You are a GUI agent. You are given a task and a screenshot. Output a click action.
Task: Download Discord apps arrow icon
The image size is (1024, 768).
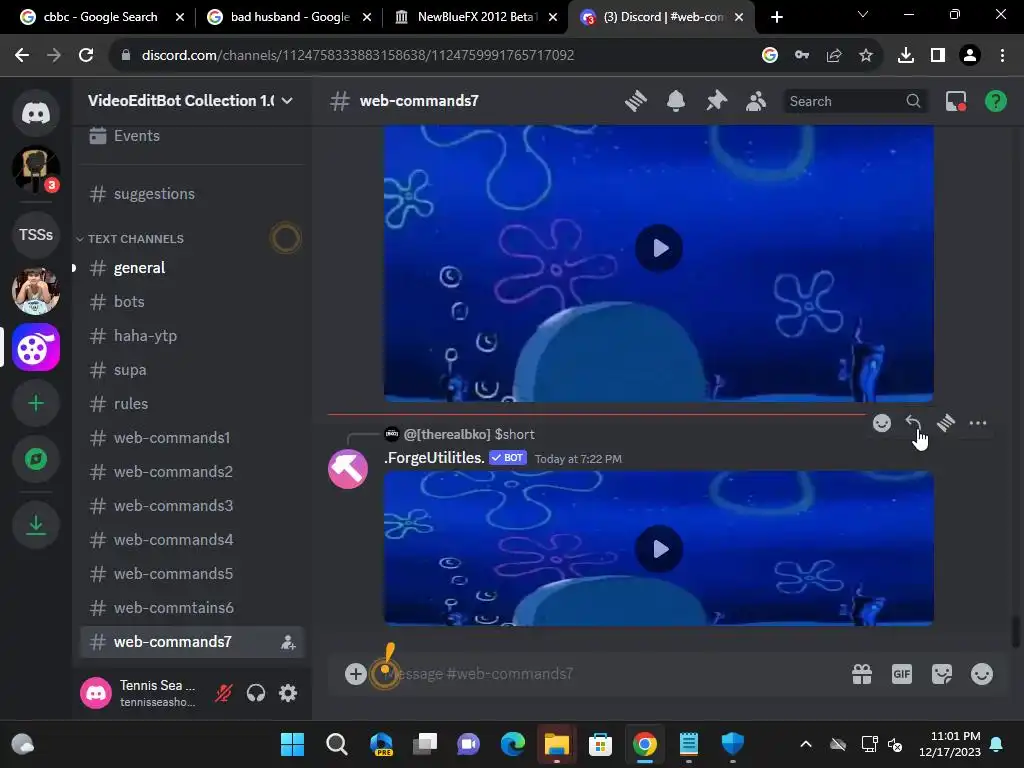[36, 525]
